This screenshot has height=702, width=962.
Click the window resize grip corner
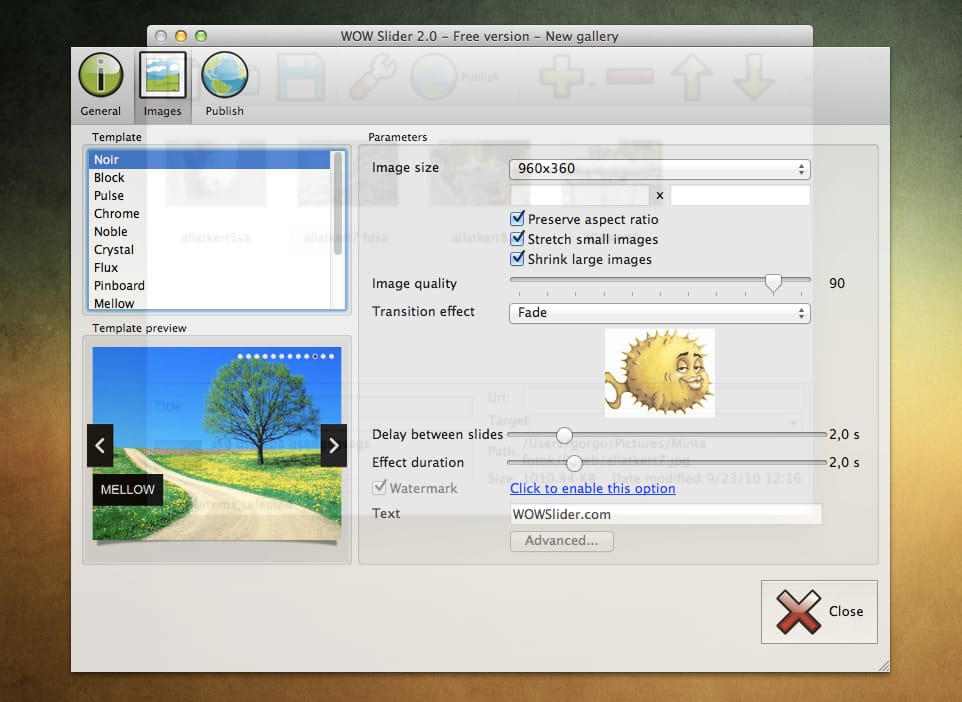883,666
